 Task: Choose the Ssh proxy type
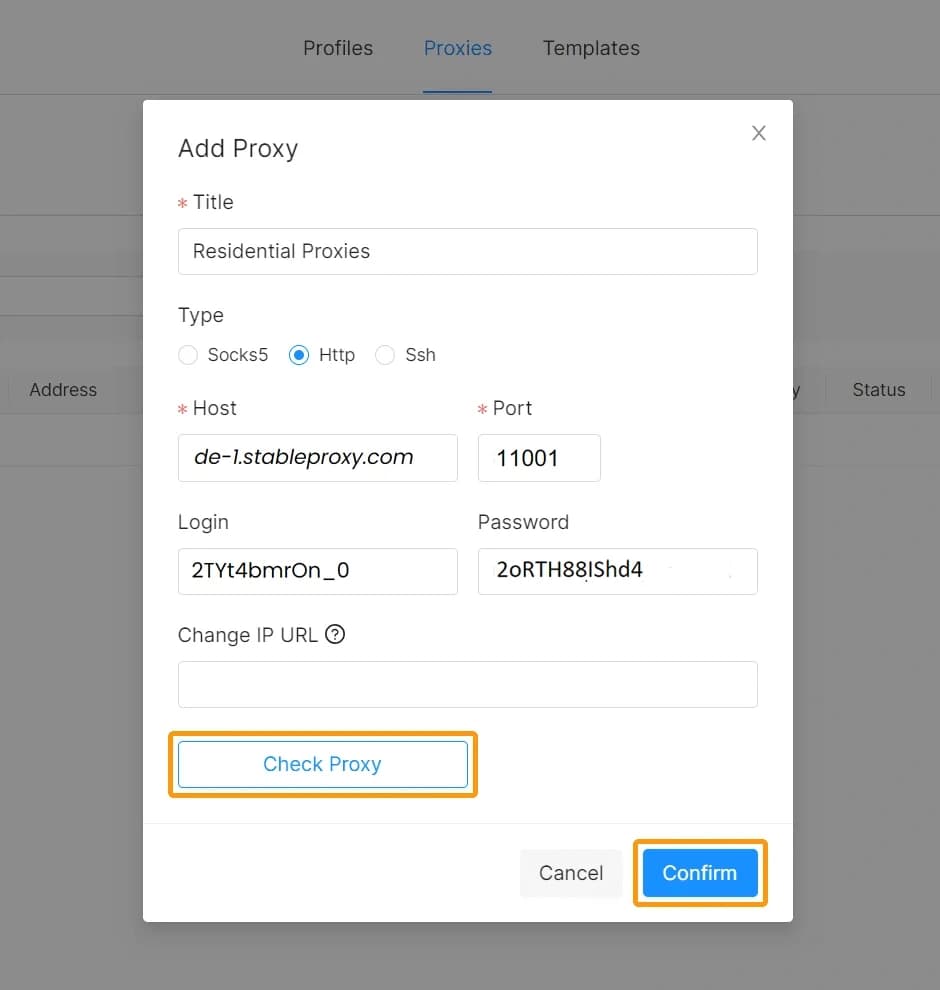(385, 355)
